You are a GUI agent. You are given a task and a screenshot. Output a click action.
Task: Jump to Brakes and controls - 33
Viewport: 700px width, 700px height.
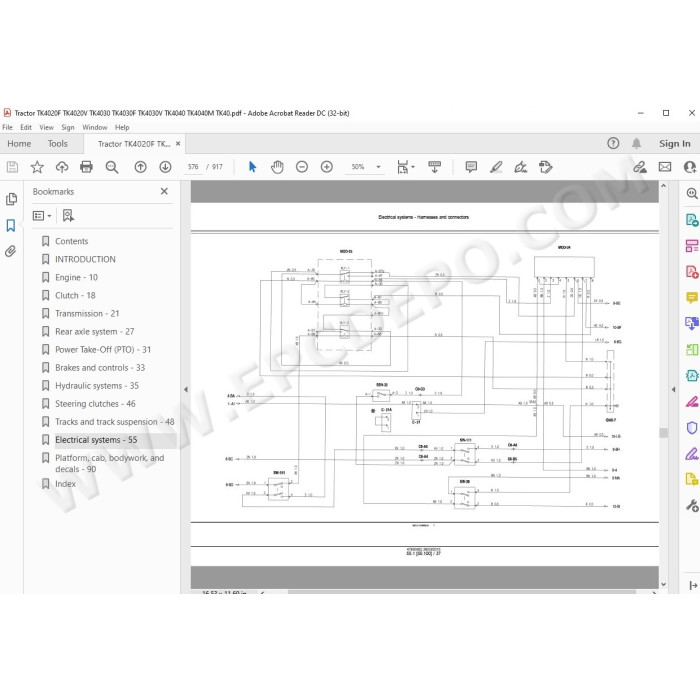tap(100, 368)
